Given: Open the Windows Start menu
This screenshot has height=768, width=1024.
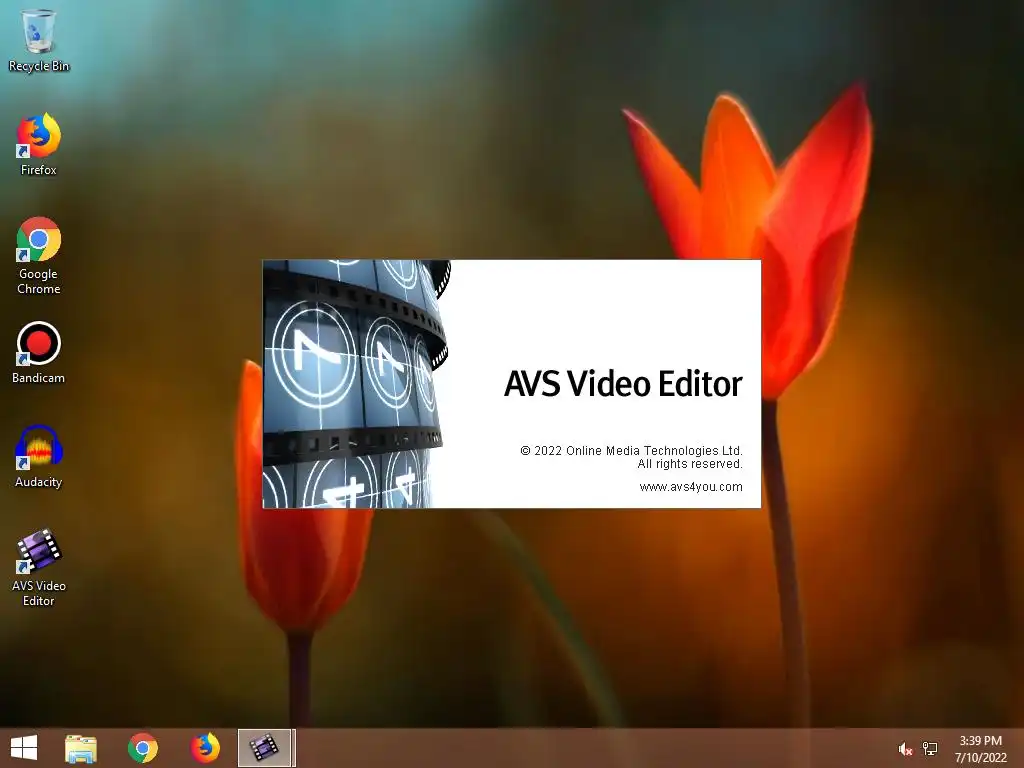Looking at the screenshot, I should tap(24, 748).
